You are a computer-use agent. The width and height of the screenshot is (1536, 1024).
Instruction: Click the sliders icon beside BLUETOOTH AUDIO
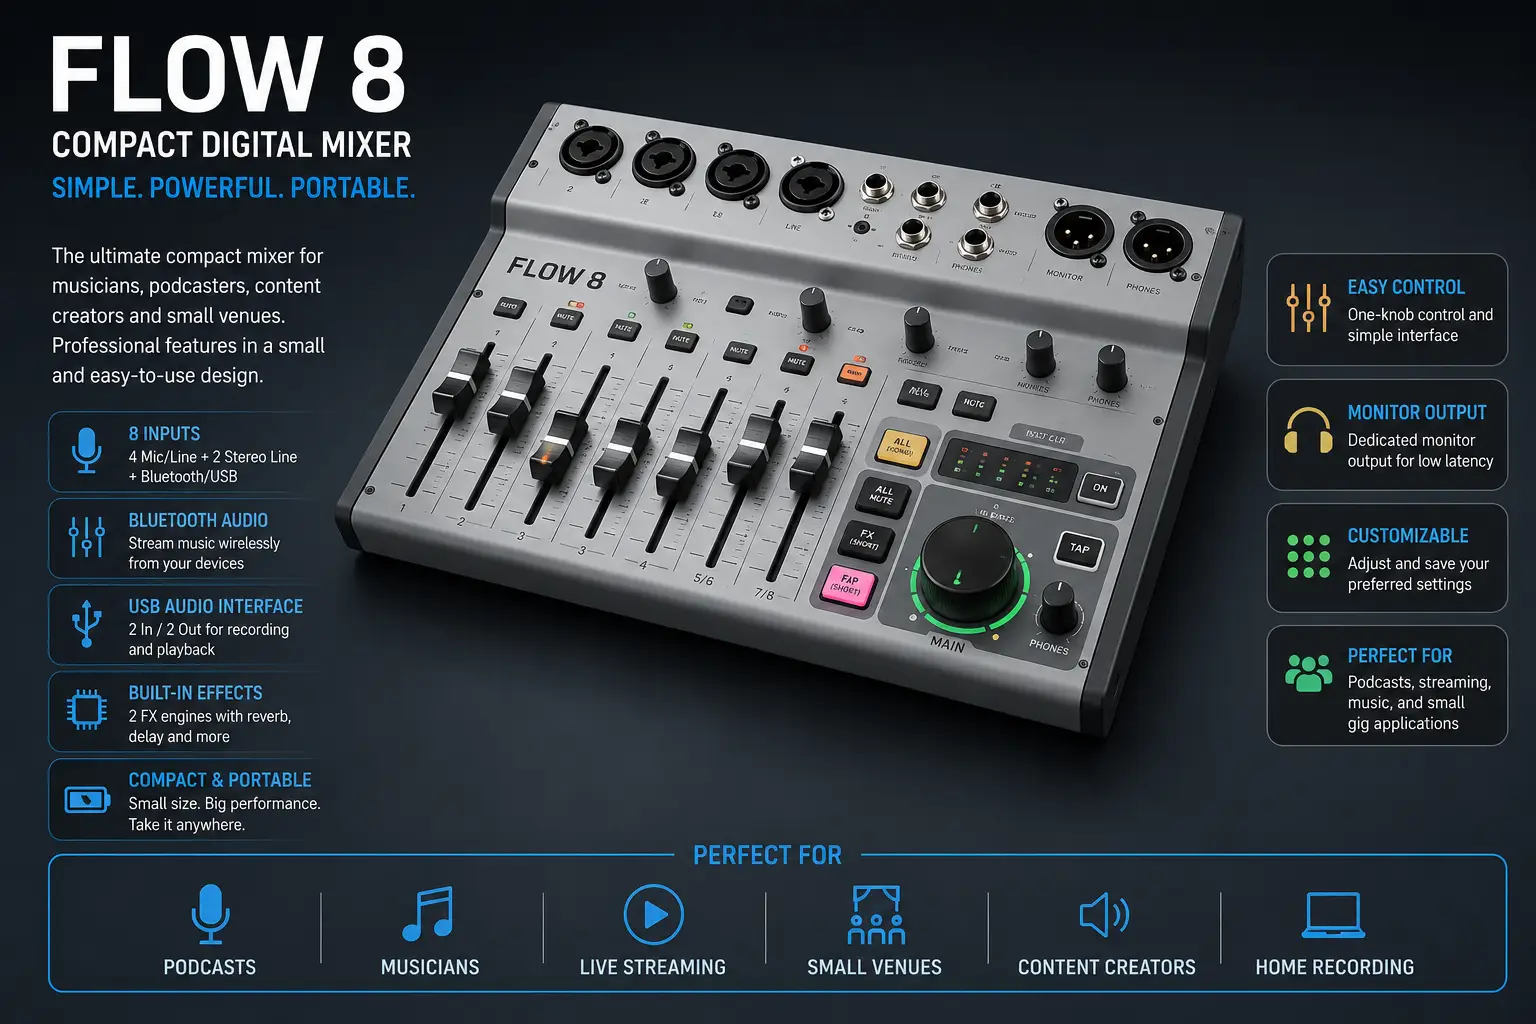(87, 537)
